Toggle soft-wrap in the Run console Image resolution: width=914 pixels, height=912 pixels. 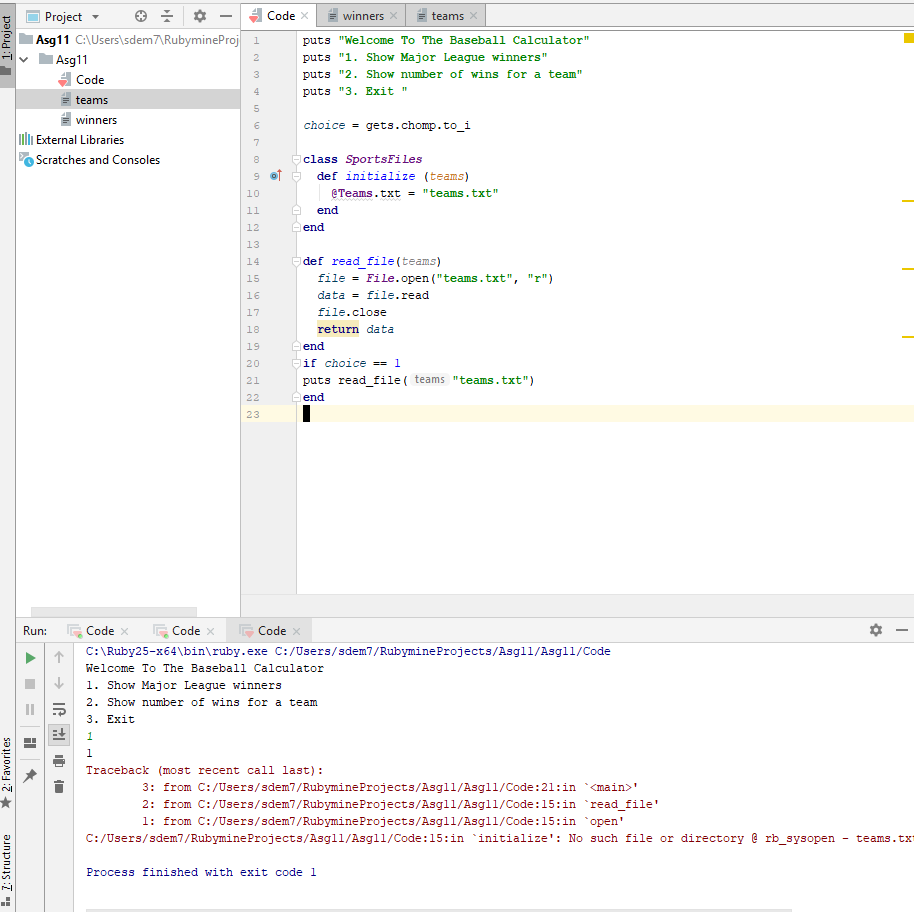[x=59, y=709]
